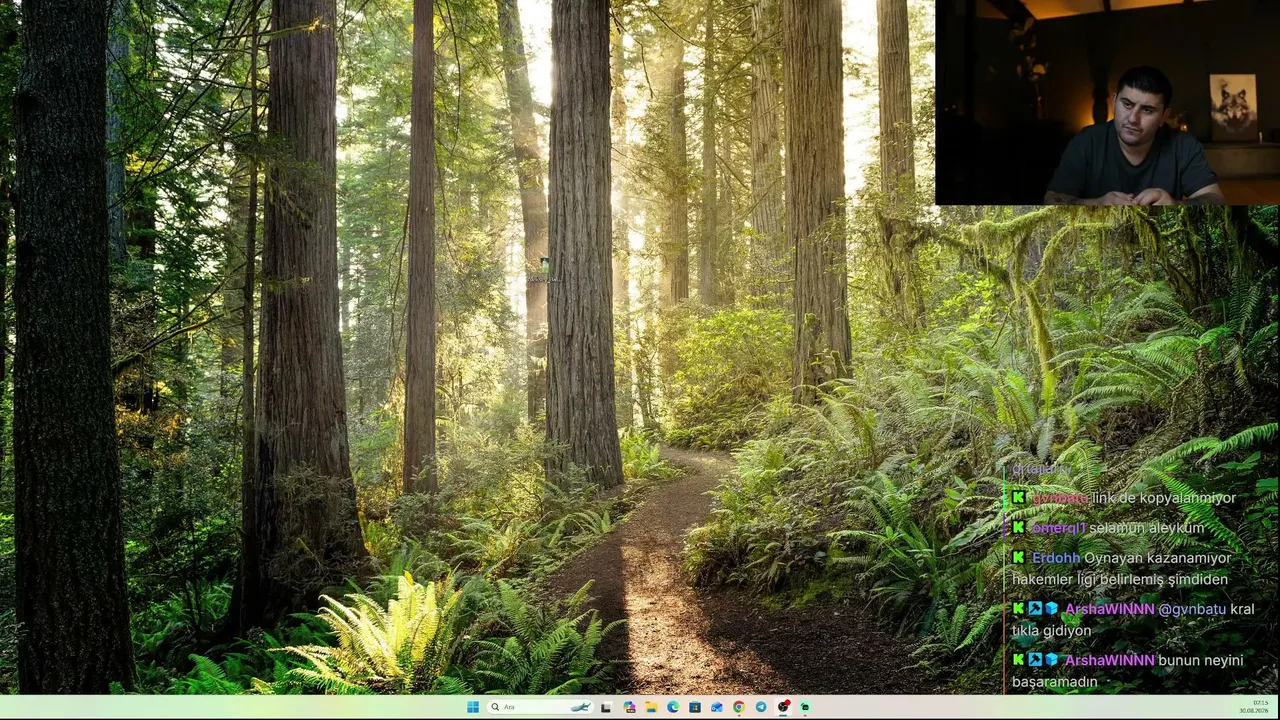Click the taskbar search box labeled Ara
Viewport: 1280px width, 720px height.
[x=540, y=707]
